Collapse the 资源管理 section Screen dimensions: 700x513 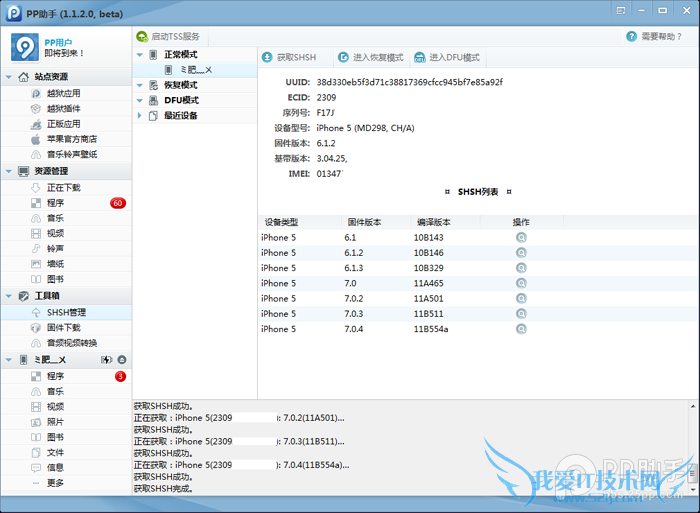point(8,171)
